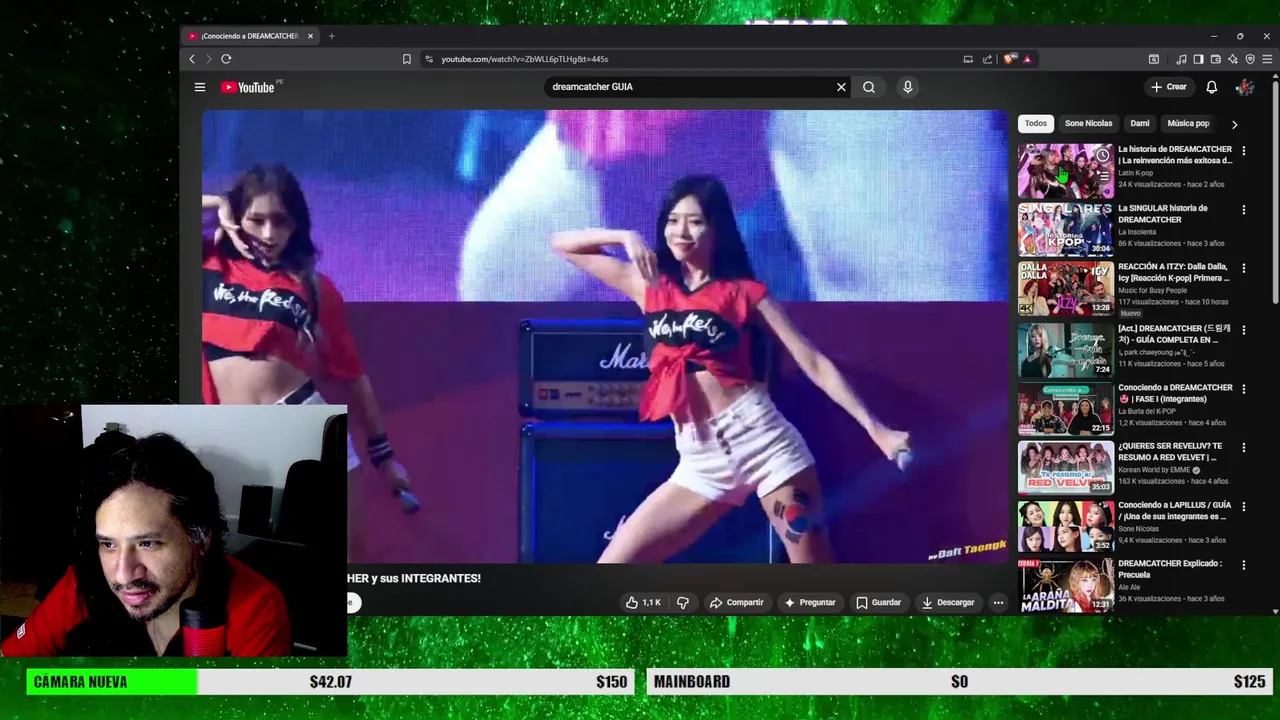This screenshot has width=1280, height=720.
Task: Click the Compartir button
Action: click(737, 602)
